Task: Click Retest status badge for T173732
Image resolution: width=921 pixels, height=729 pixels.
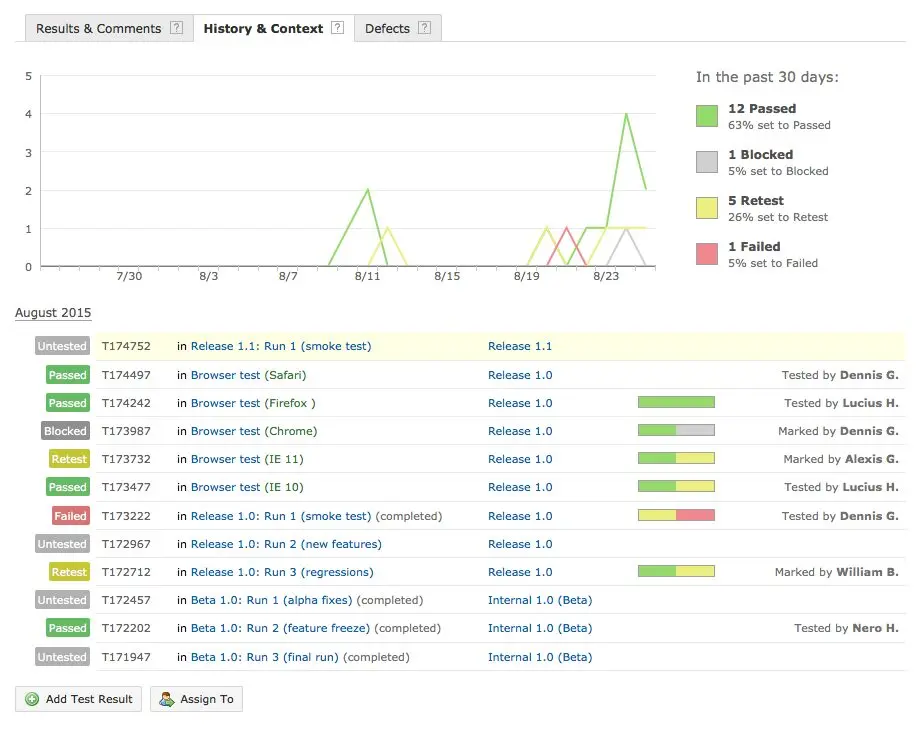Action: pos(69,459)
